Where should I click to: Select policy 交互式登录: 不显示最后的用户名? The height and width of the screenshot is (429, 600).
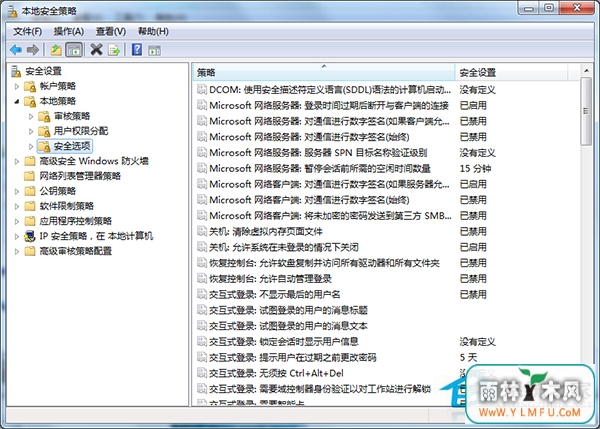coord(274,294)
